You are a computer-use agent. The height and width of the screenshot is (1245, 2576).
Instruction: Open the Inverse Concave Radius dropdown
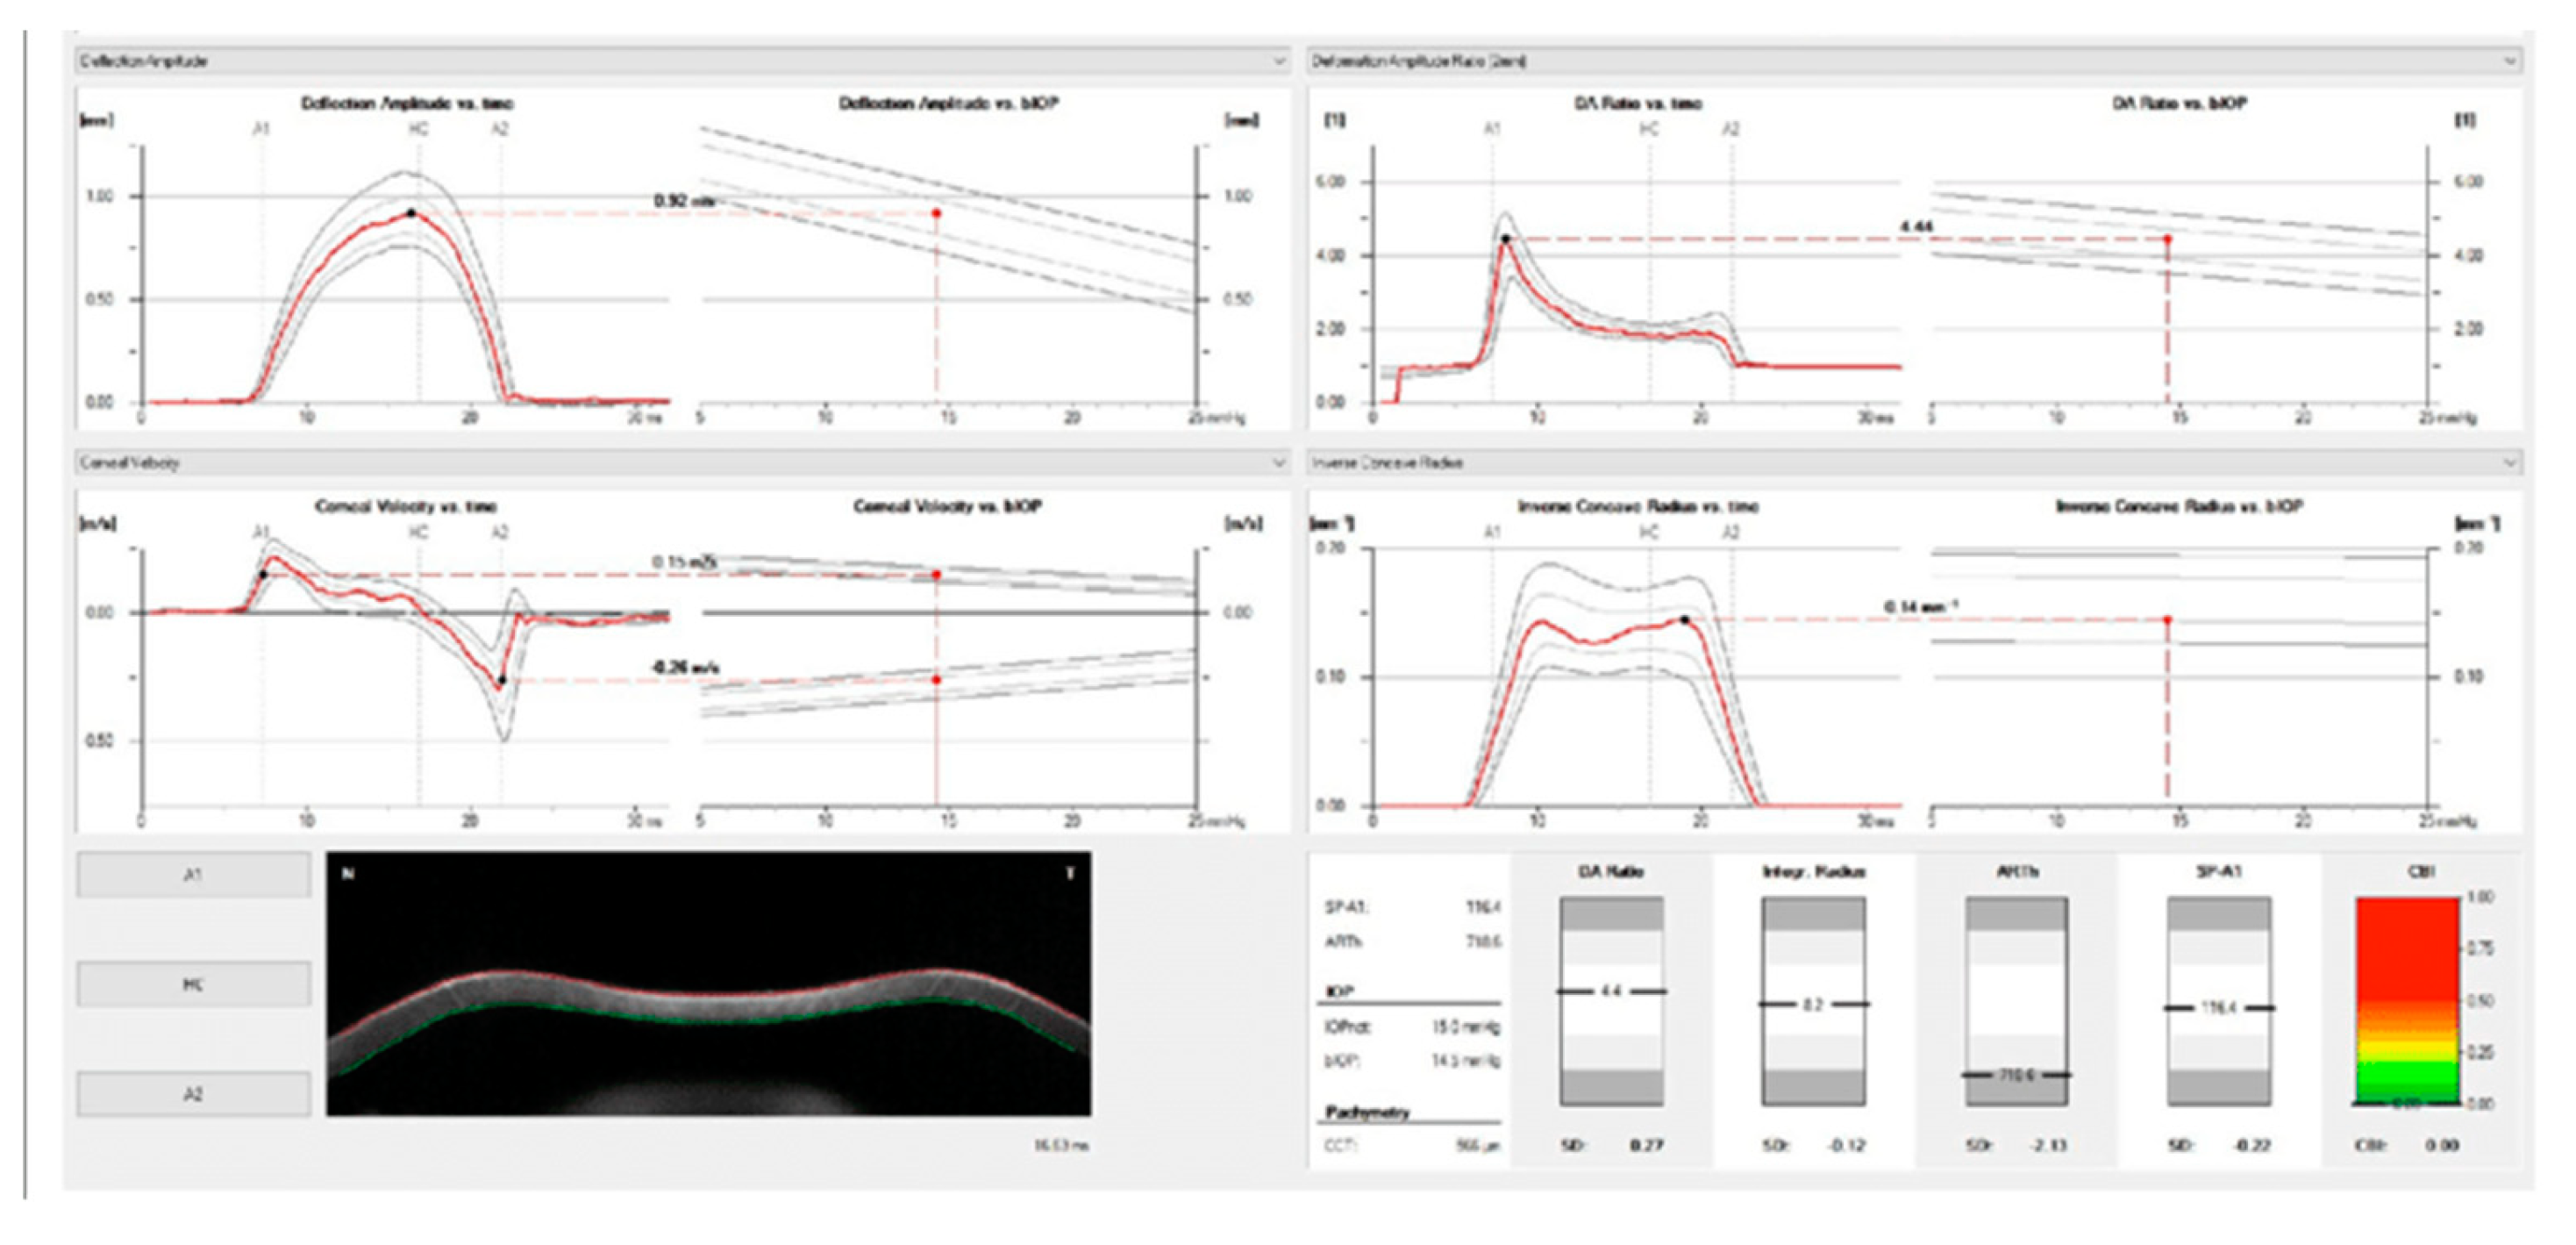pos(2510,463)
